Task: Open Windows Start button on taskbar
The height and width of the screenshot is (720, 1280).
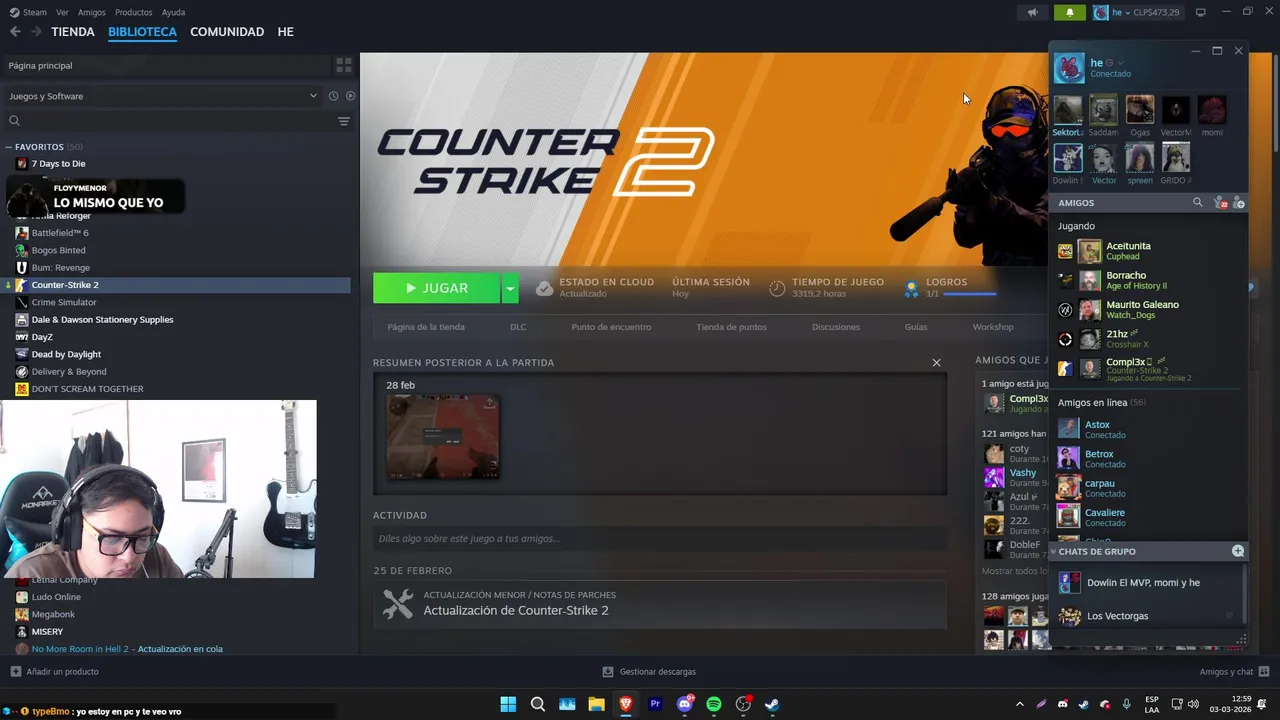Action: 508,704
